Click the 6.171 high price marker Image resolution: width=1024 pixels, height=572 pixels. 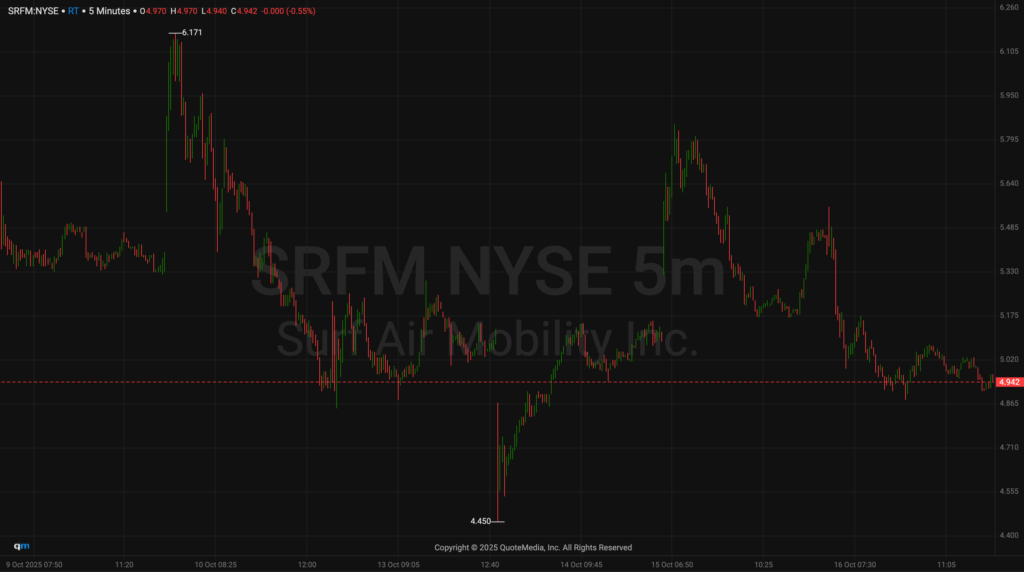click(192, 33)
